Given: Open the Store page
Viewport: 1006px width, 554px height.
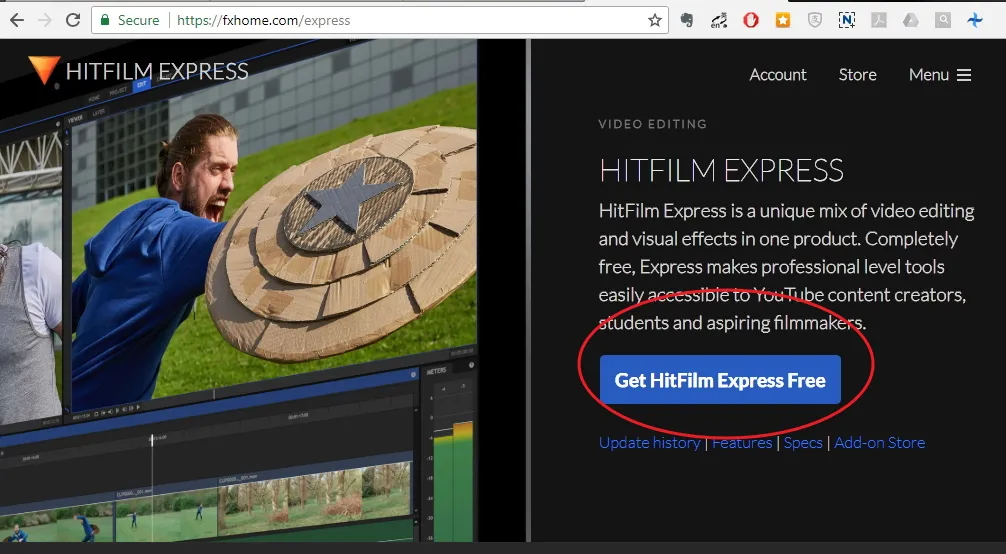Looking at the screenshot, I should click(x=857, y=74).
